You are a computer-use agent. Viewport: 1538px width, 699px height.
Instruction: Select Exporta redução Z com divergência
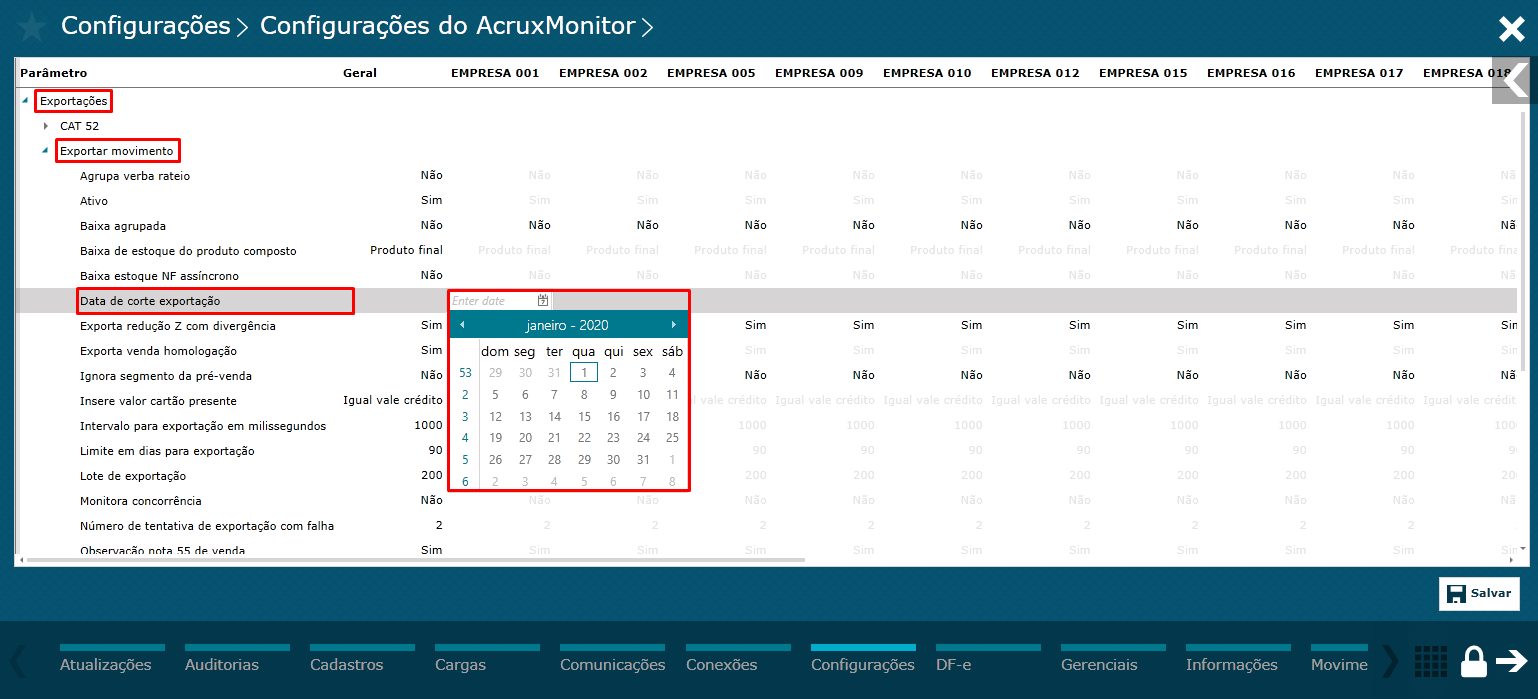[178, 326]
